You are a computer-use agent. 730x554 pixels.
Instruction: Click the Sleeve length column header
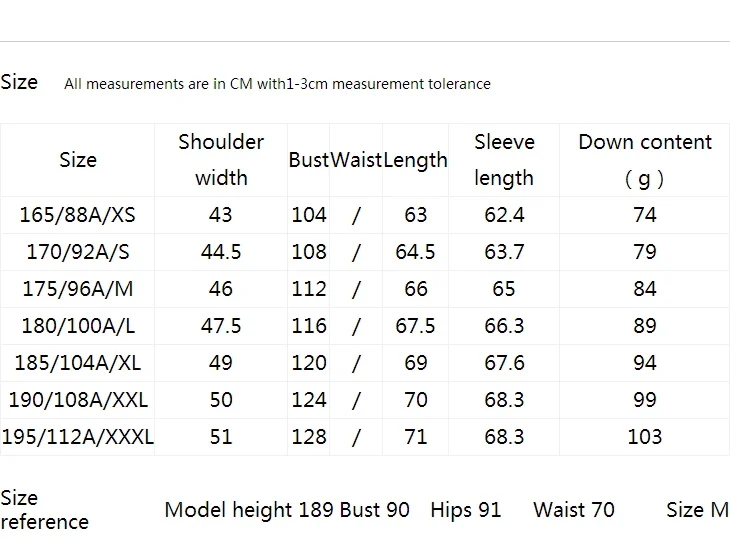coord(504,160)
